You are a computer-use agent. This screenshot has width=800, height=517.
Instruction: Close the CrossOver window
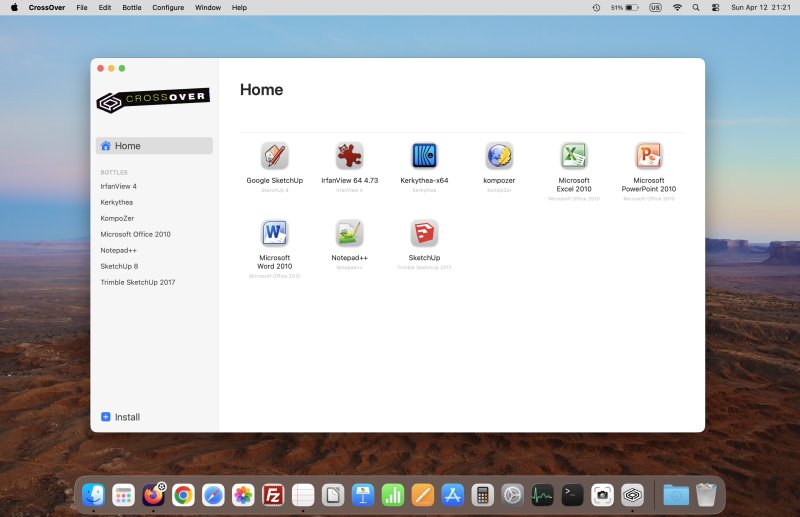pos(101,68)
